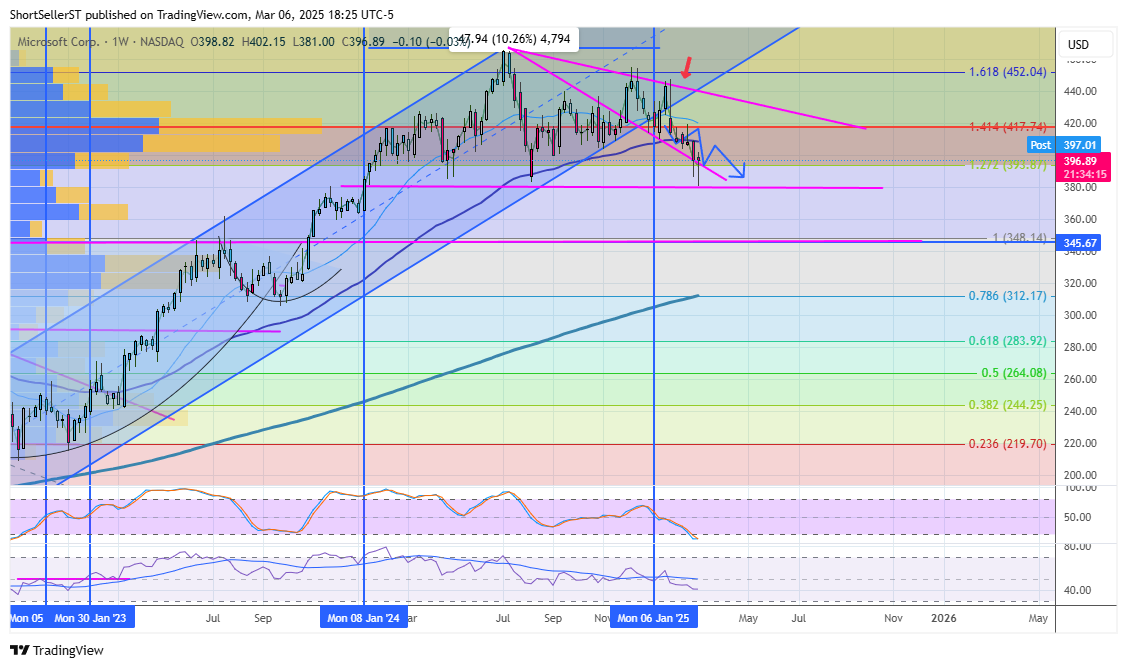The width and height of the screenshot is (1127, 668).
Task: Click the TradingView logo at bottom left
Action: [x=48, y=650]
